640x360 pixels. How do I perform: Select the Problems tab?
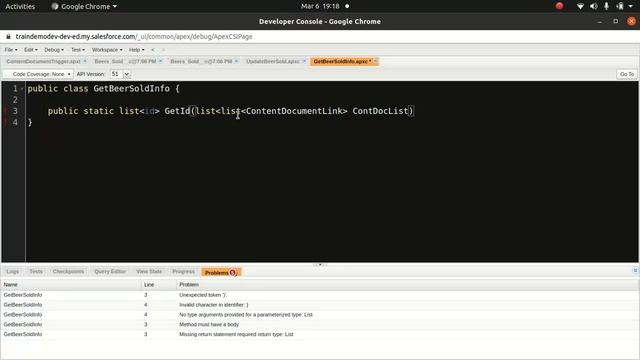click(x=221, y=272)
